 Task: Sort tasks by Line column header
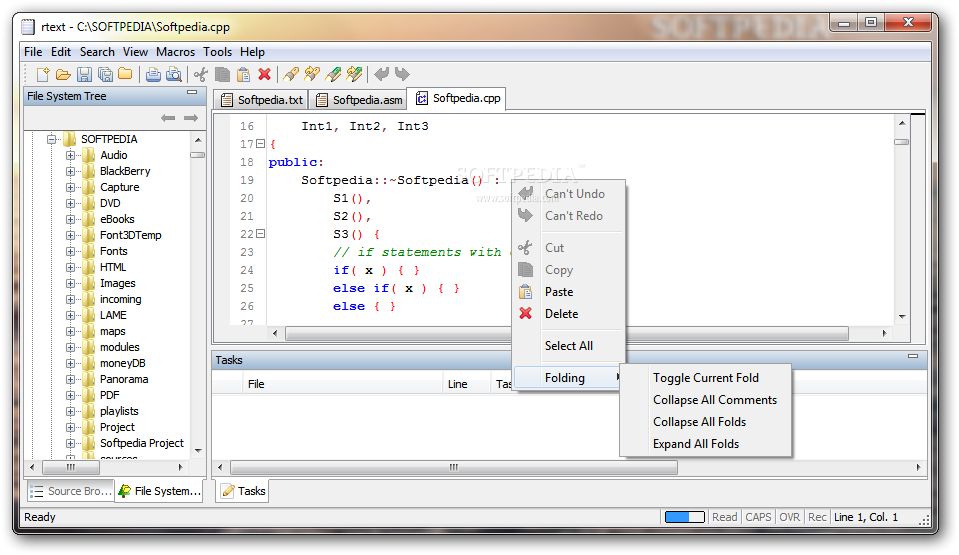(466, 384)
